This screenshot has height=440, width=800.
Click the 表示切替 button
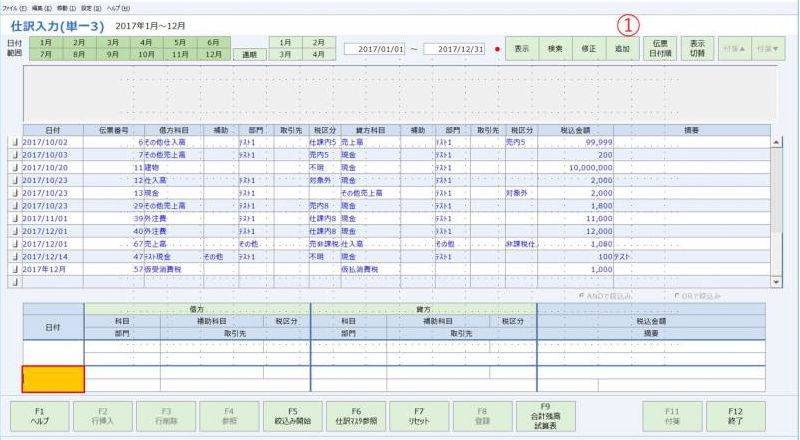(697, 49)
